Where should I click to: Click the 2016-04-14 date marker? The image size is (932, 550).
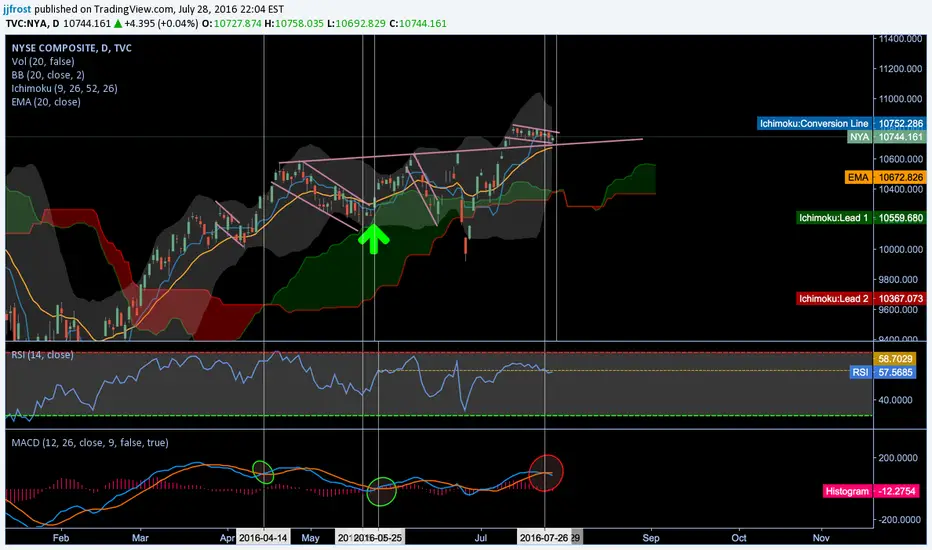pyautogui.click(x=263, y=538)
